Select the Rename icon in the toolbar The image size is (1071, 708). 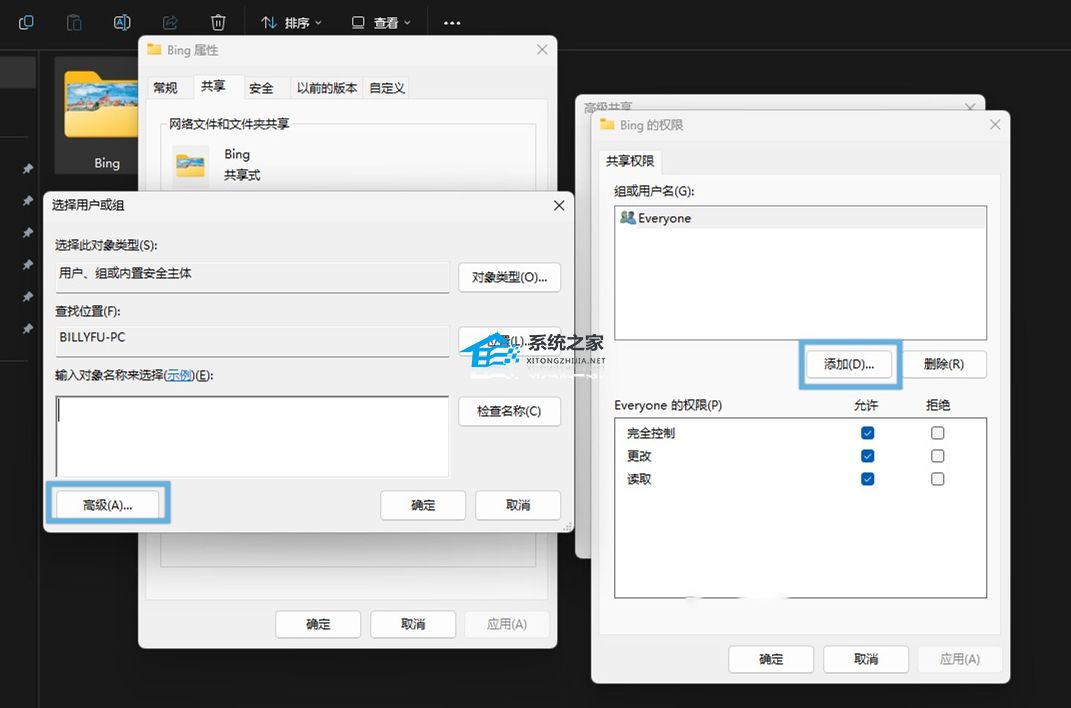(x=122, y=21)
